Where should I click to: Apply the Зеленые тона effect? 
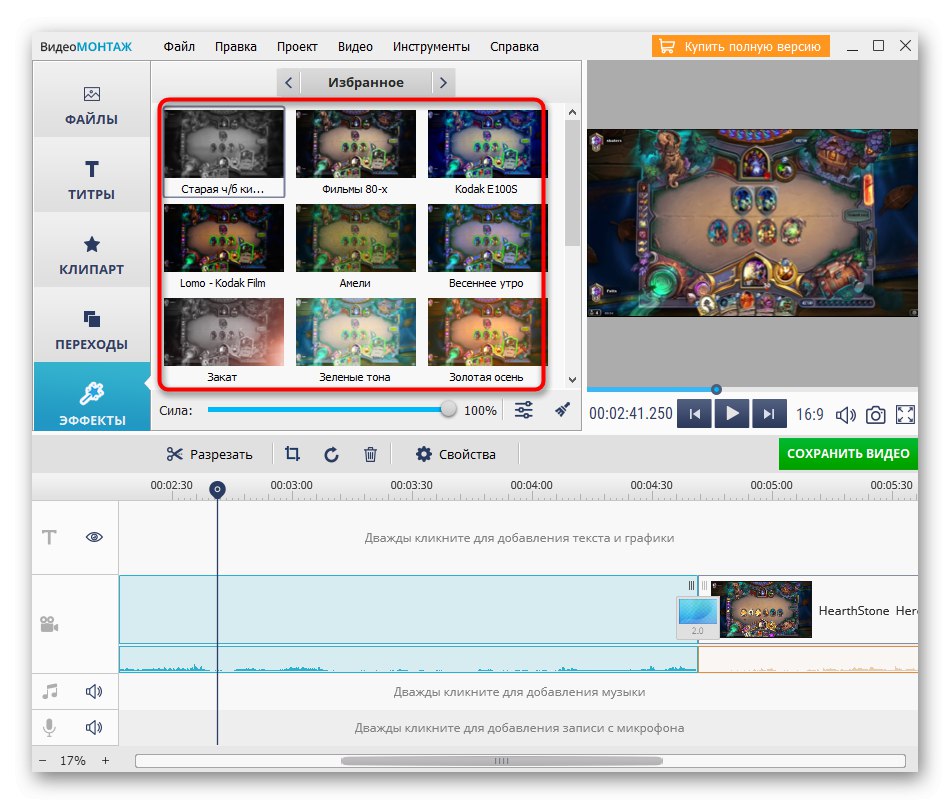coord(355,341)
